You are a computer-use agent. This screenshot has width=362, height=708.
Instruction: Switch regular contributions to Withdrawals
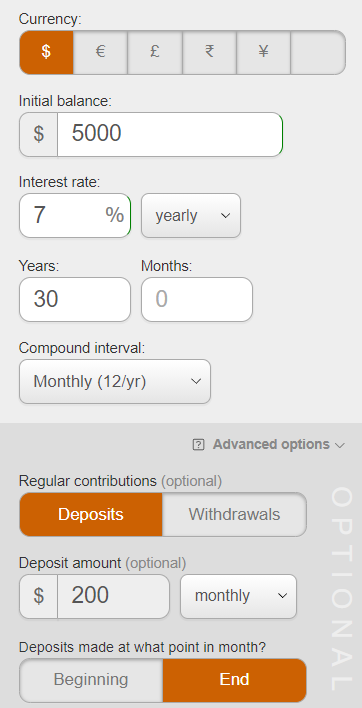234,514
